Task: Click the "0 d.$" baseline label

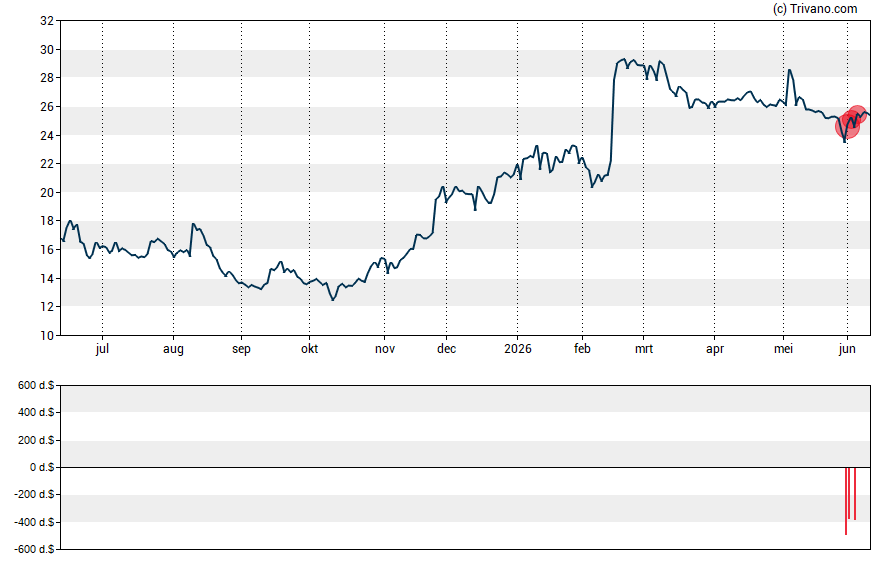Action: click(42, 468)
